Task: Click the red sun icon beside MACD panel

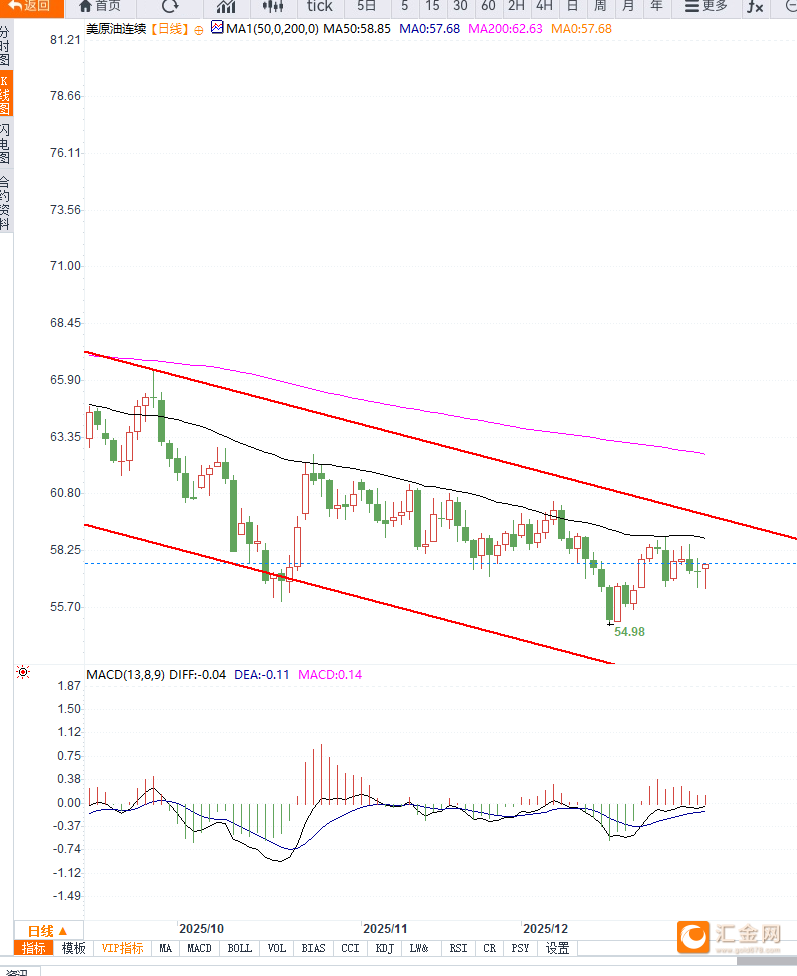Action: click(22, 672)
